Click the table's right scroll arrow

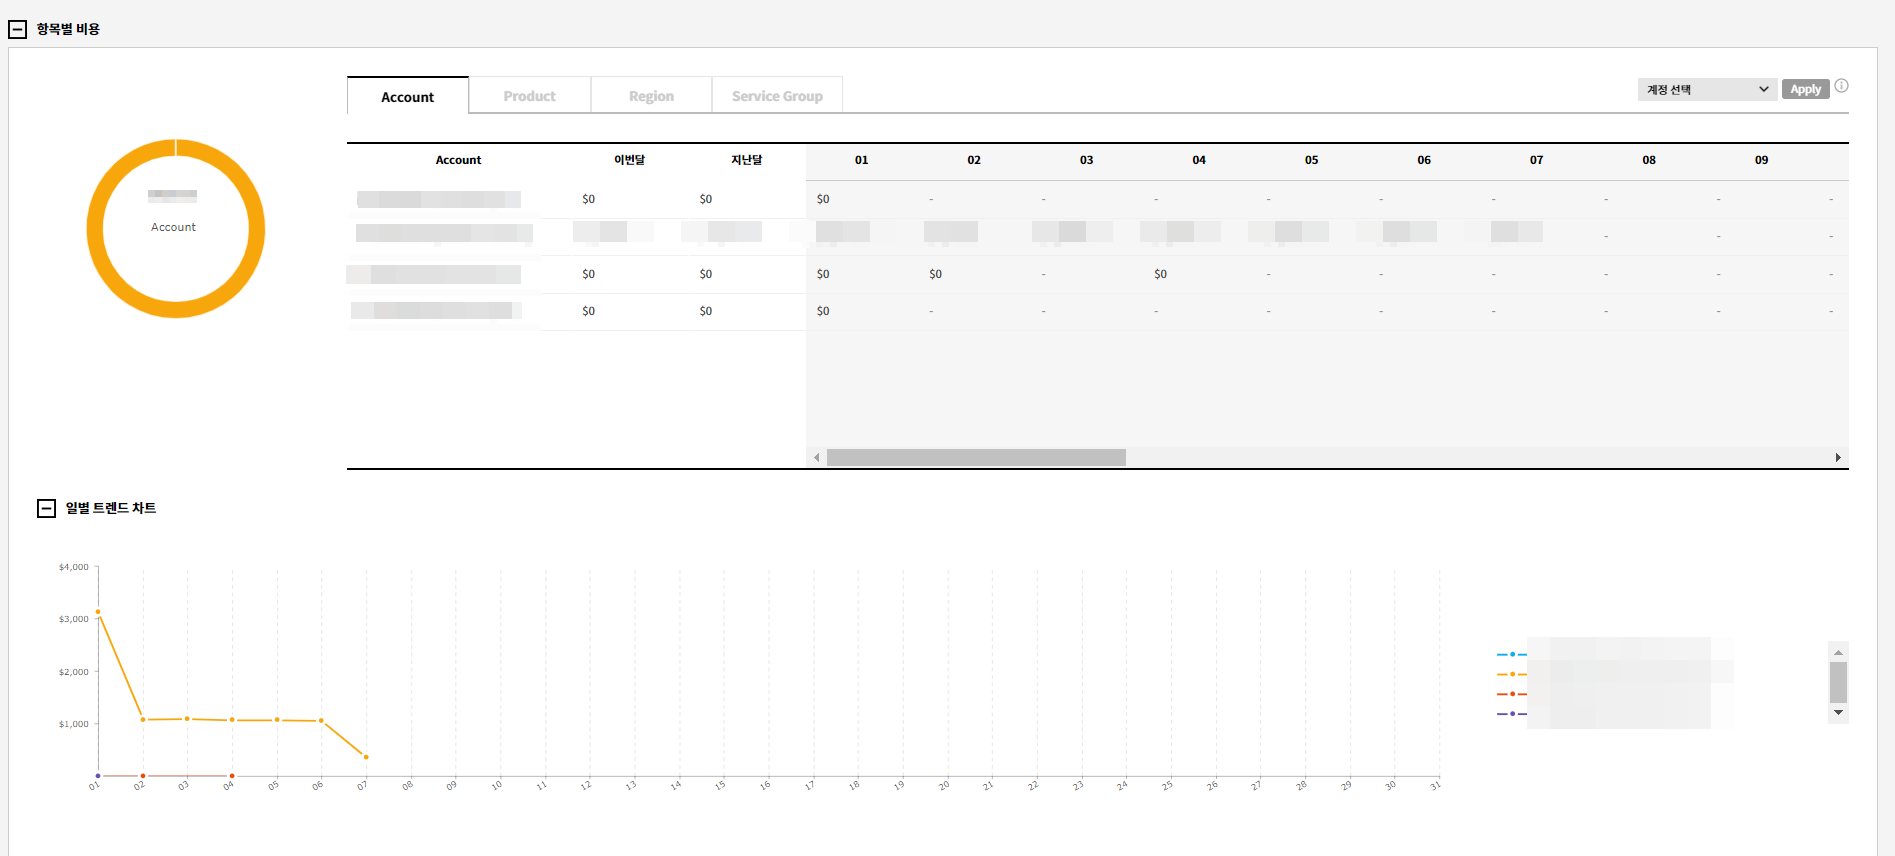pos(1838,458)
